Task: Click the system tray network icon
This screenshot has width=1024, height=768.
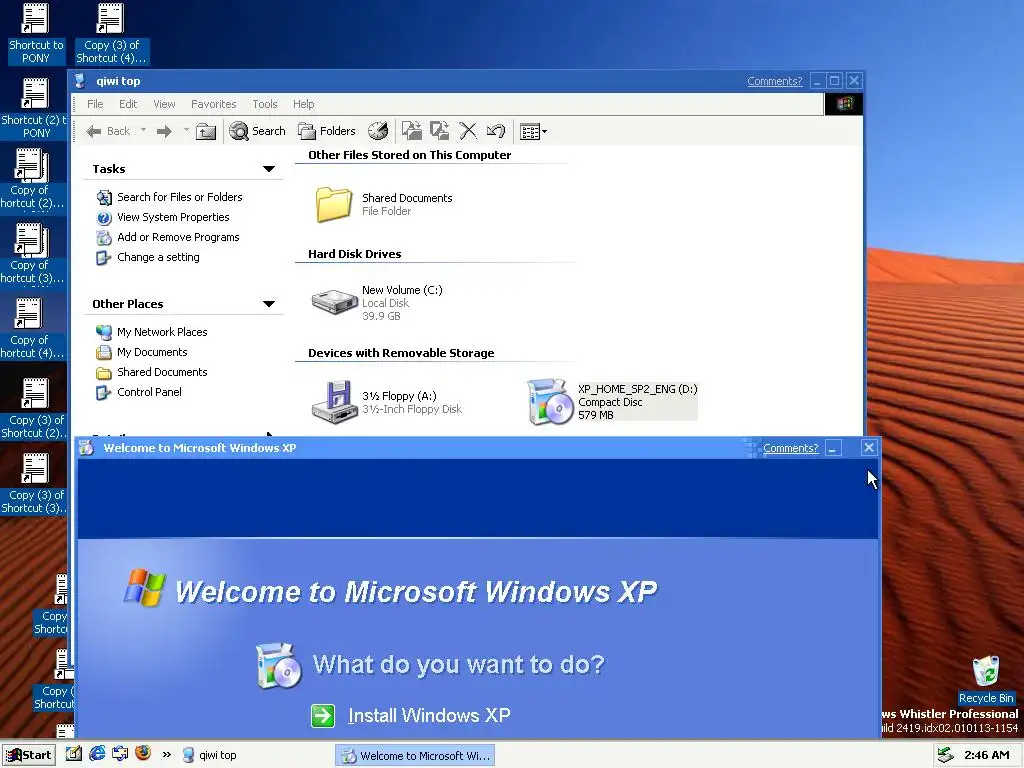Action: (946, 756)
